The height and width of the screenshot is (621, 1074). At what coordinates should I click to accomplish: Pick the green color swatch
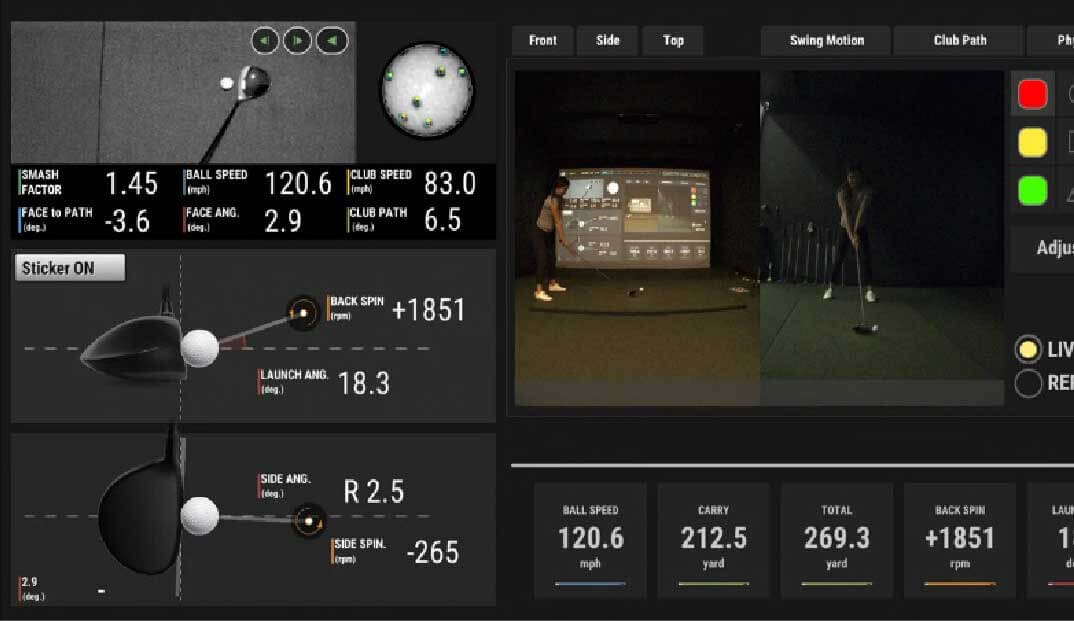[1032, 190]
